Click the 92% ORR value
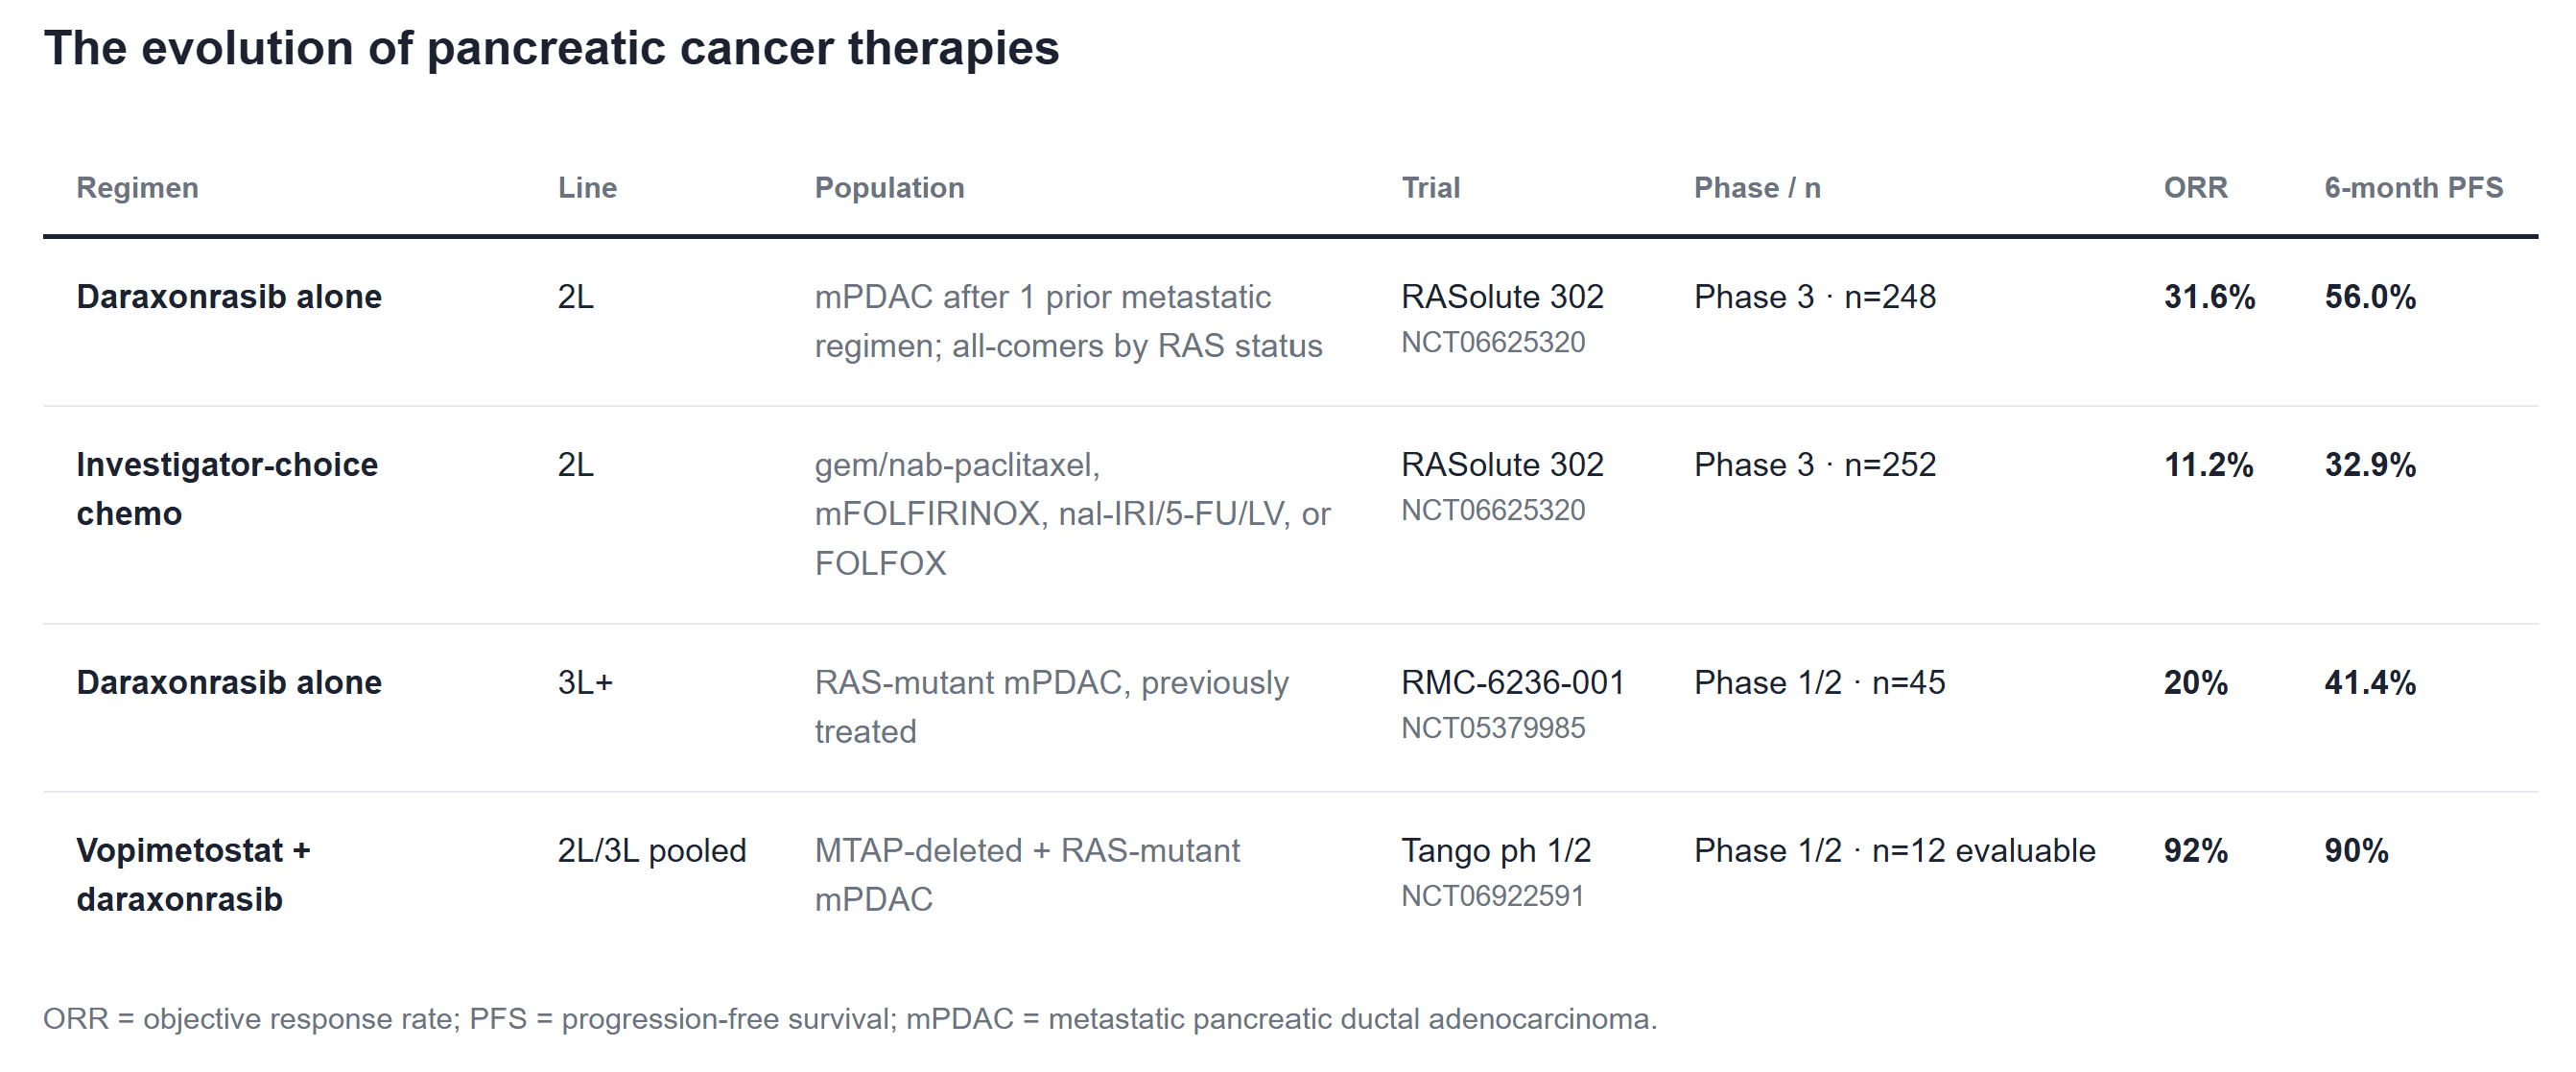Screen dimensions: 2576x1072 point(2195,850)
